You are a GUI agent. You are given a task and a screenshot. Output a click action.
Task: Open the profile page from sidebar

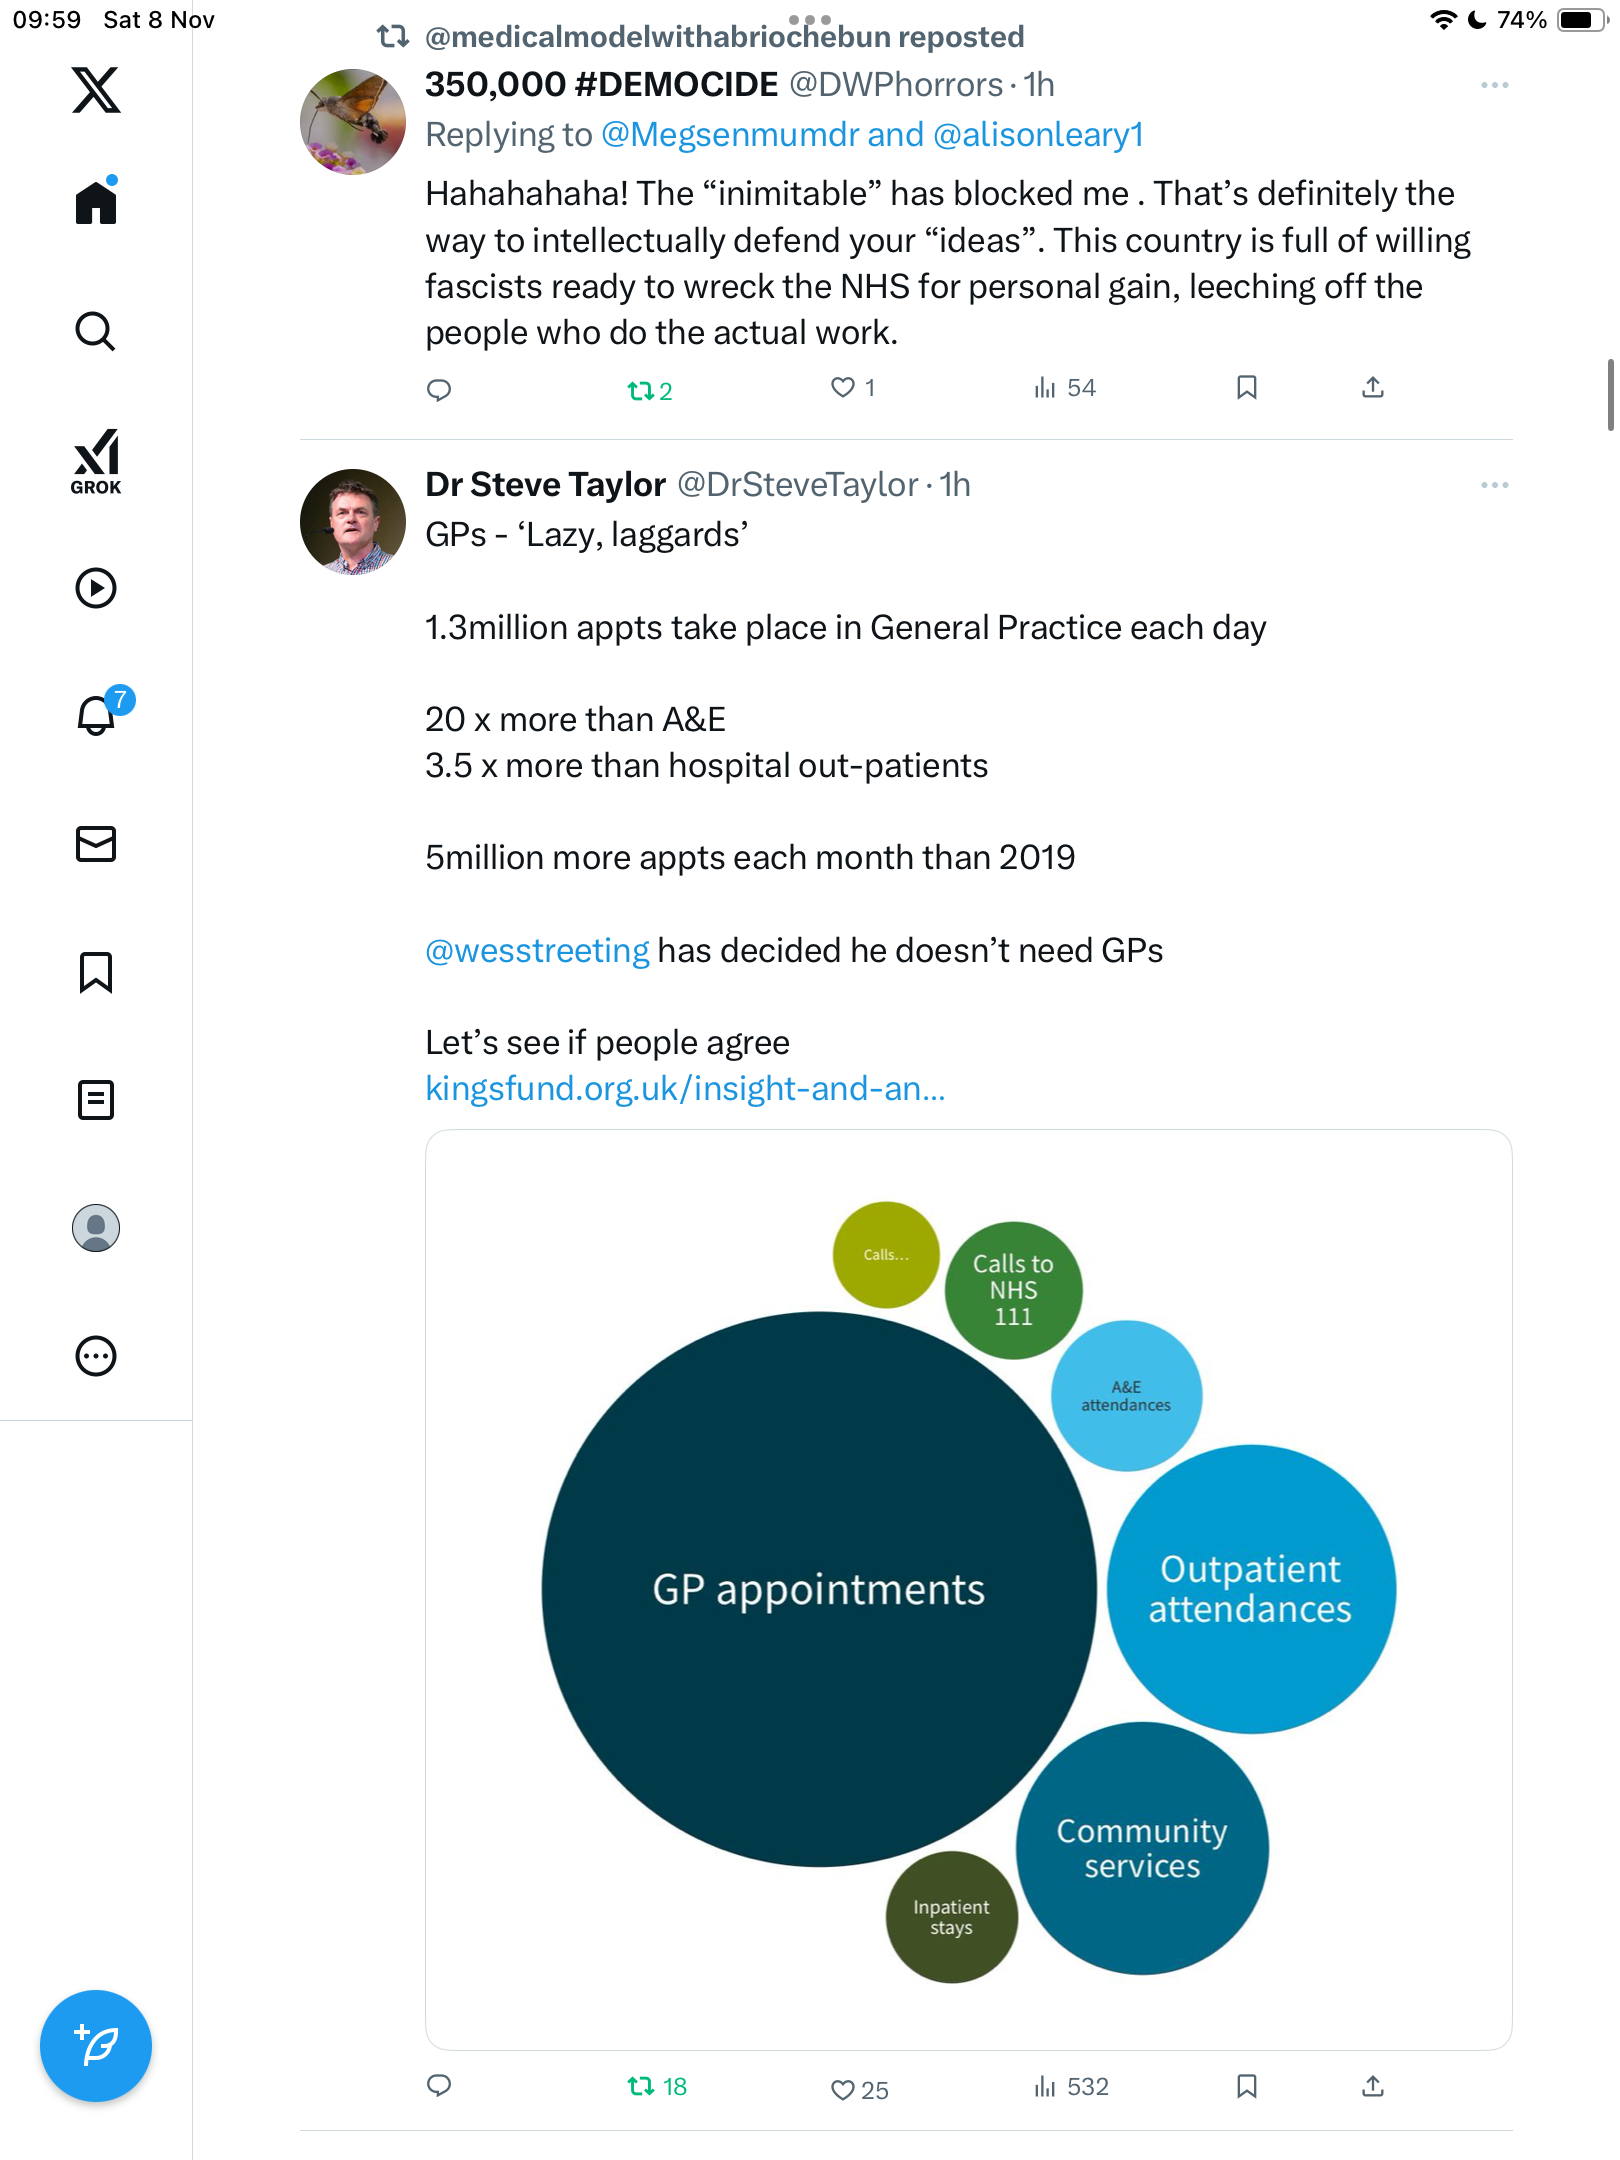96,1228
